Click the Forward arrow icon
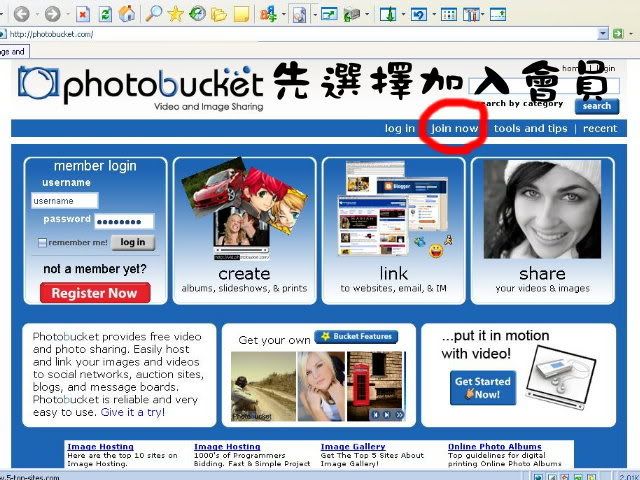Image resolution: width=640 pixels, height=480 pixels. point(52,14)
